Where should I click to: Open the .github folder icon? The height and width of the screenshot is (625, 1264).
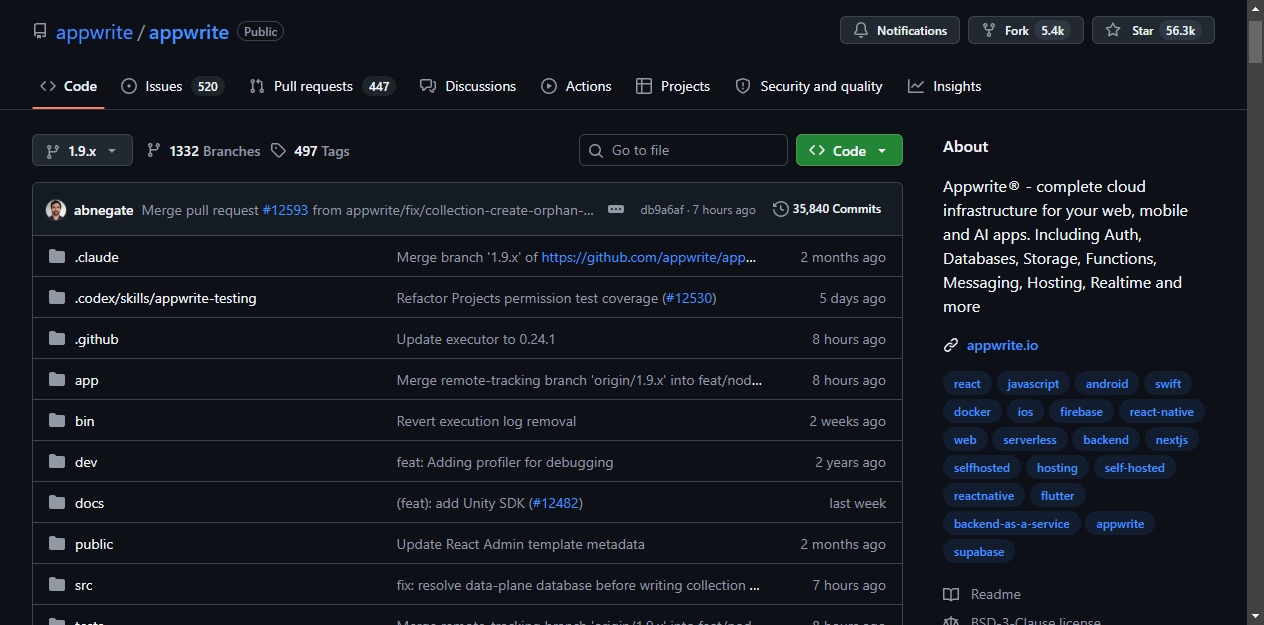point(57,339)
